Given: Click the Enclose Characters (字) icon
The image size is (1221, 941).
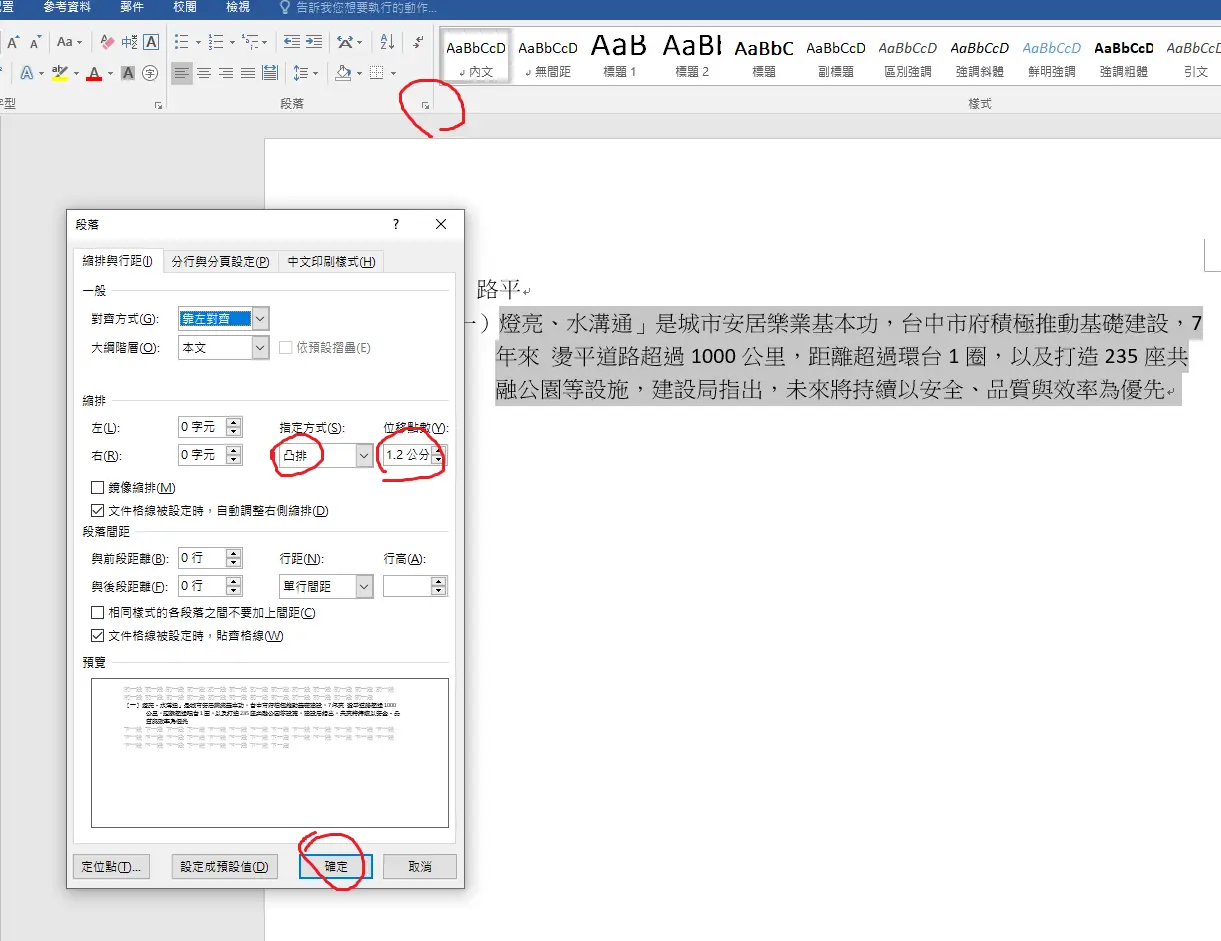Looking at the screenshot, I should (x=150, y=73).
